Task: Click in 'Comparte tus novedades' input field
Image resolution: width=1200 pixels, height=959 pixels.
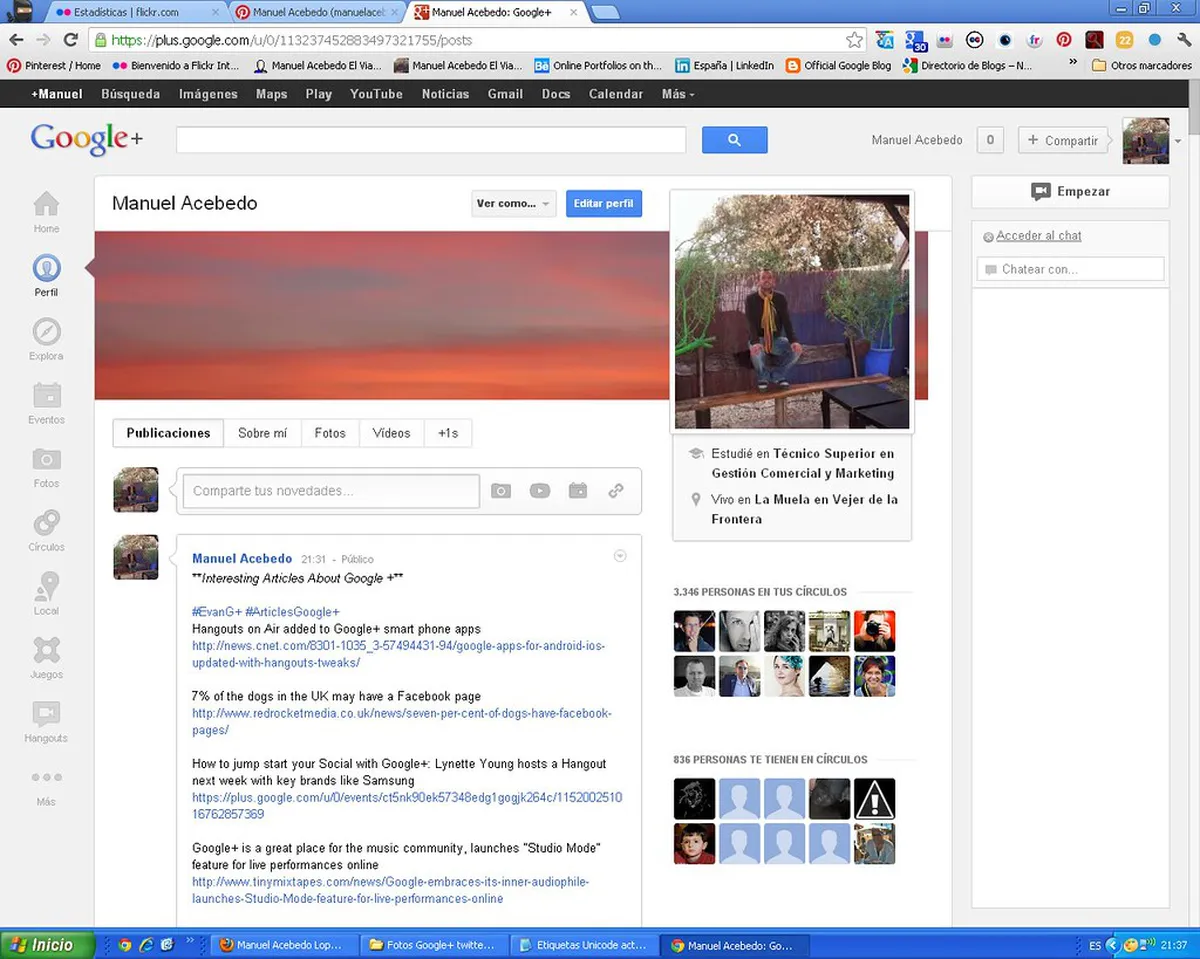Action: tap(330, 491)
